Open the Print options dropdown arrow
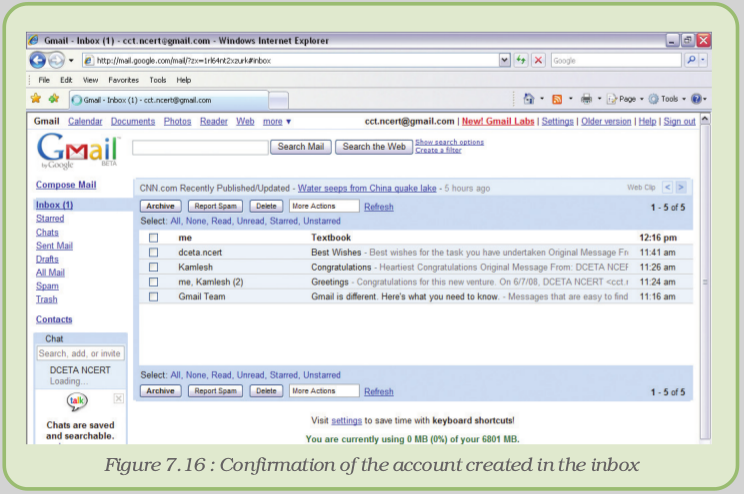744x494 pixels. [599, 99]
